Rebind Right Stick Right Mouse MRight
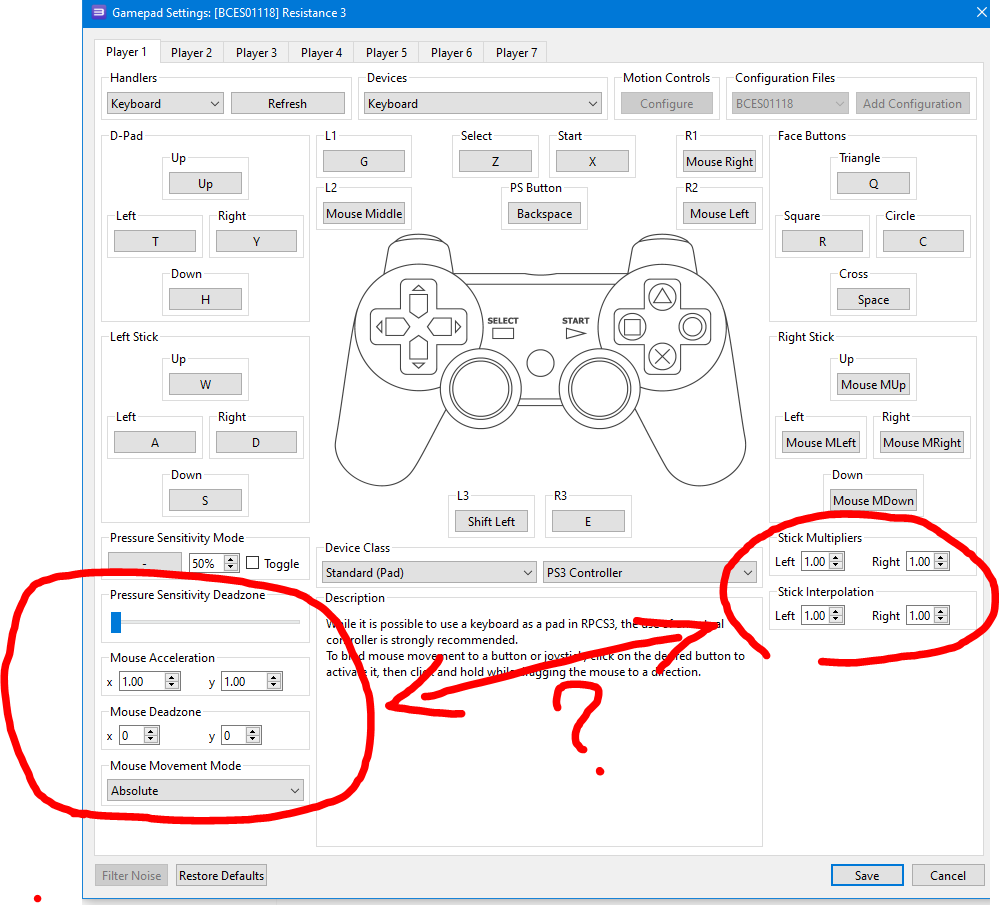 tap(921, 442)
